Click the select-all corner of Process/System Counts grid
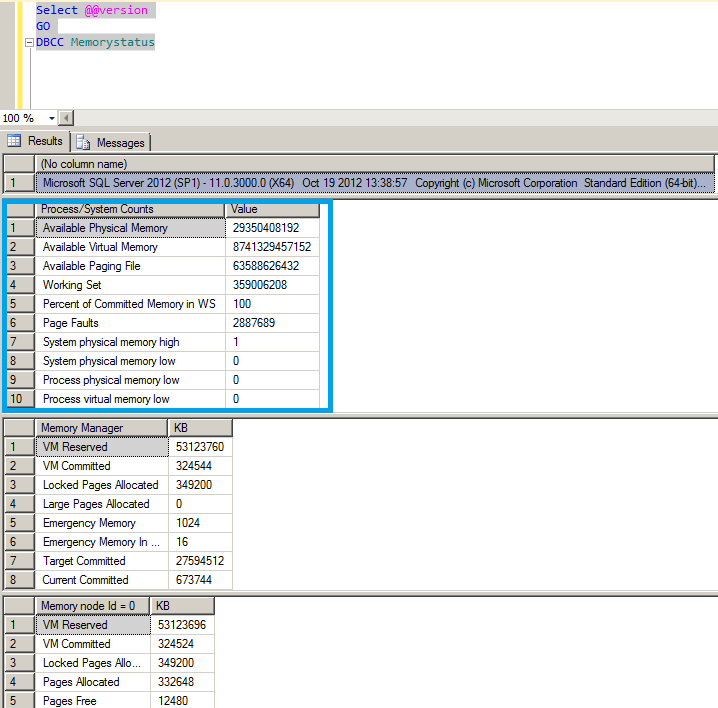 (x=19, y=209)
